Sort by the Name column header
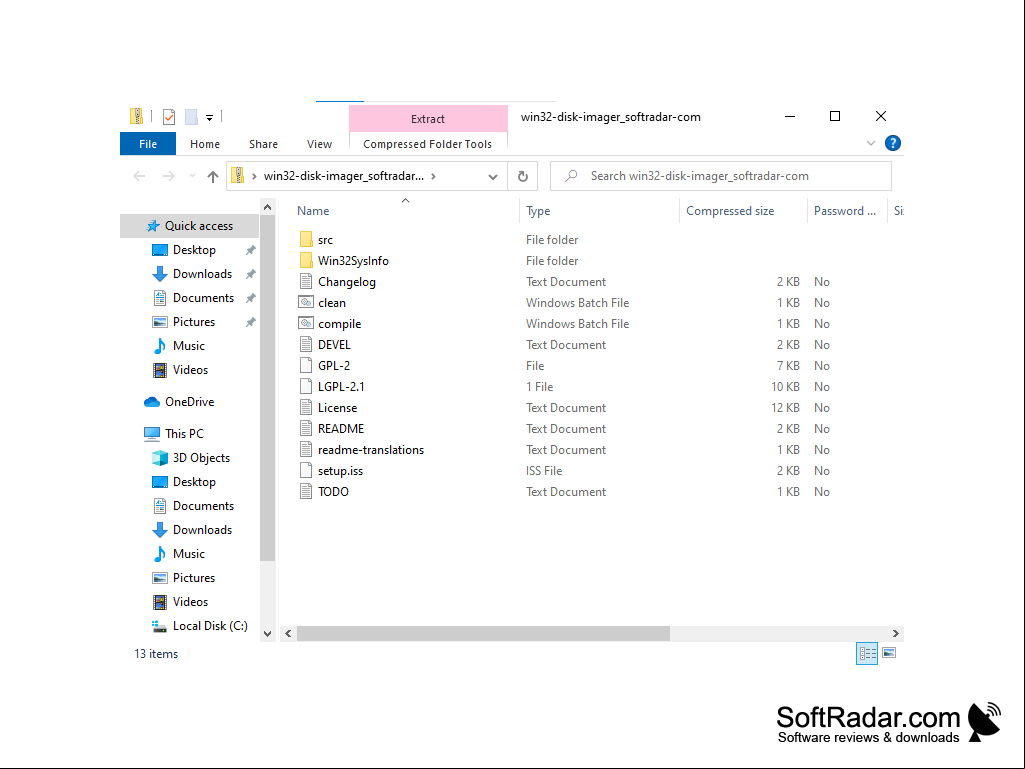The image size is (1025, 769). point(313,211)
